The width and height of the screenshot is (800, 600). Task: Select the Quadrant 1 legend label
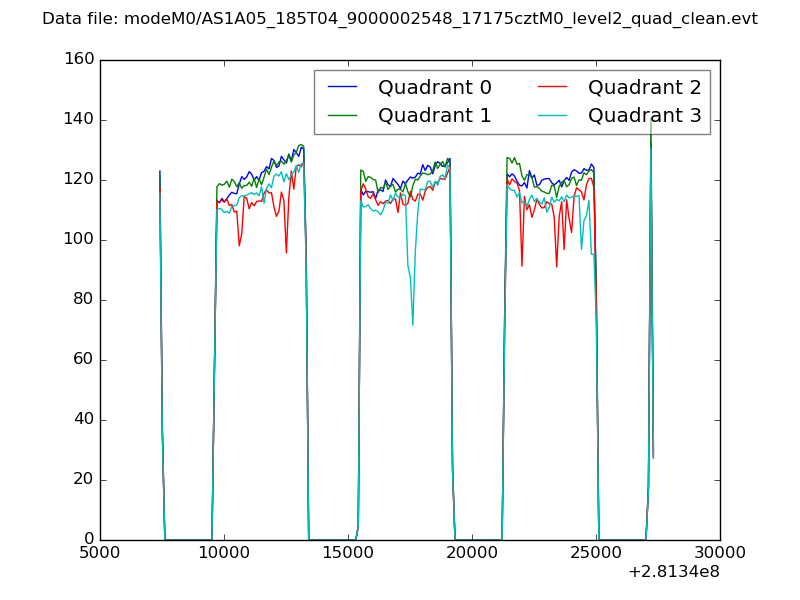click(434, 116)
